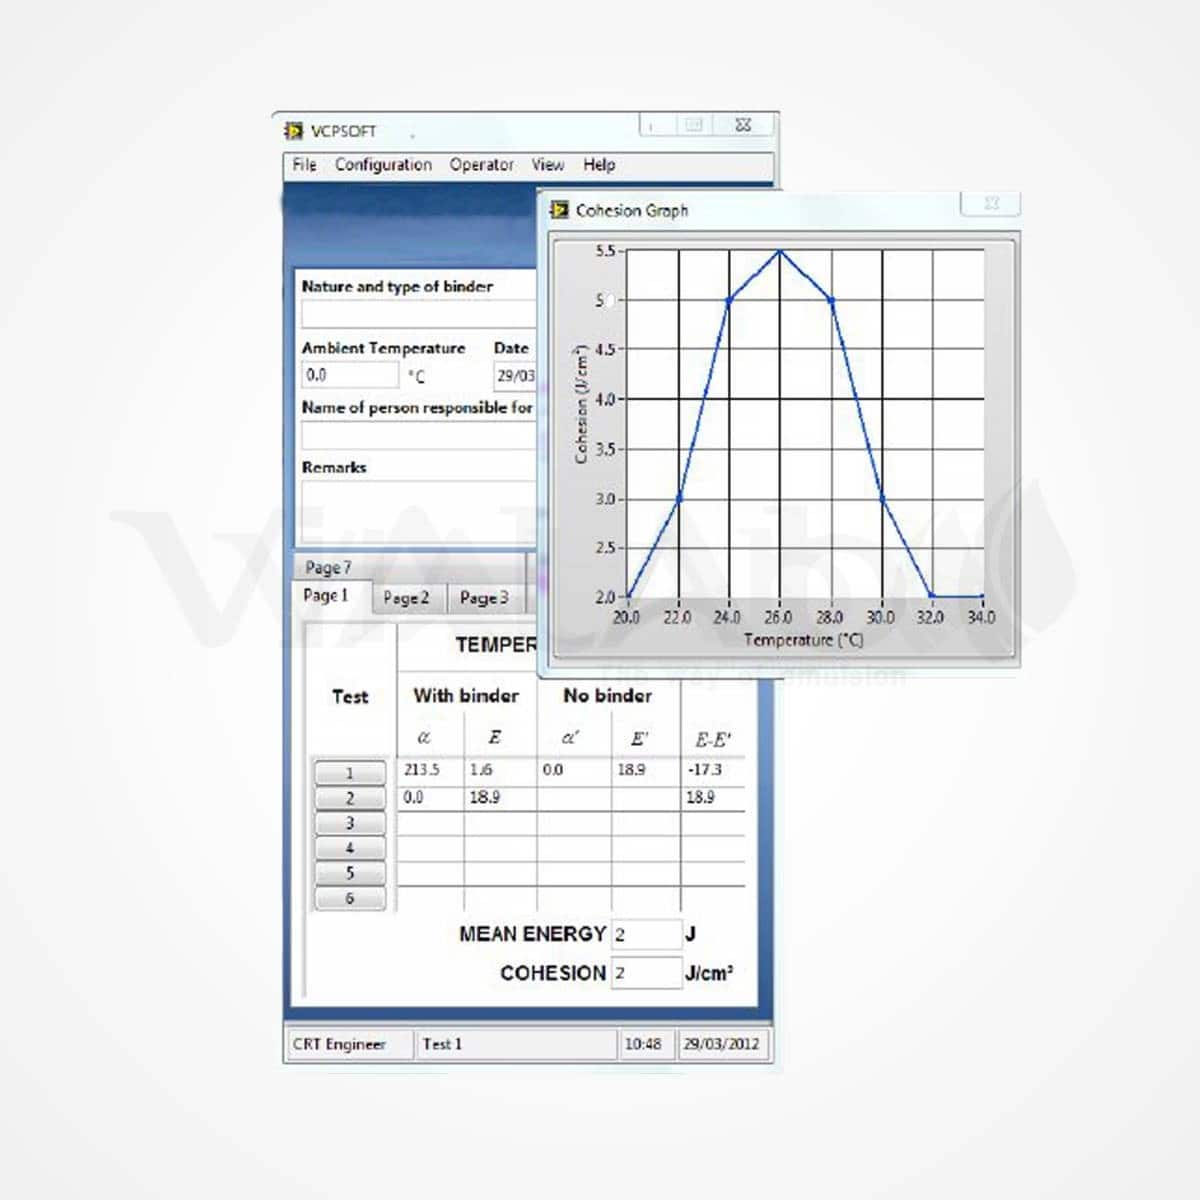
Task: Click the 0.0 alpha prime cell in row 1
Action: coord(574,770)
